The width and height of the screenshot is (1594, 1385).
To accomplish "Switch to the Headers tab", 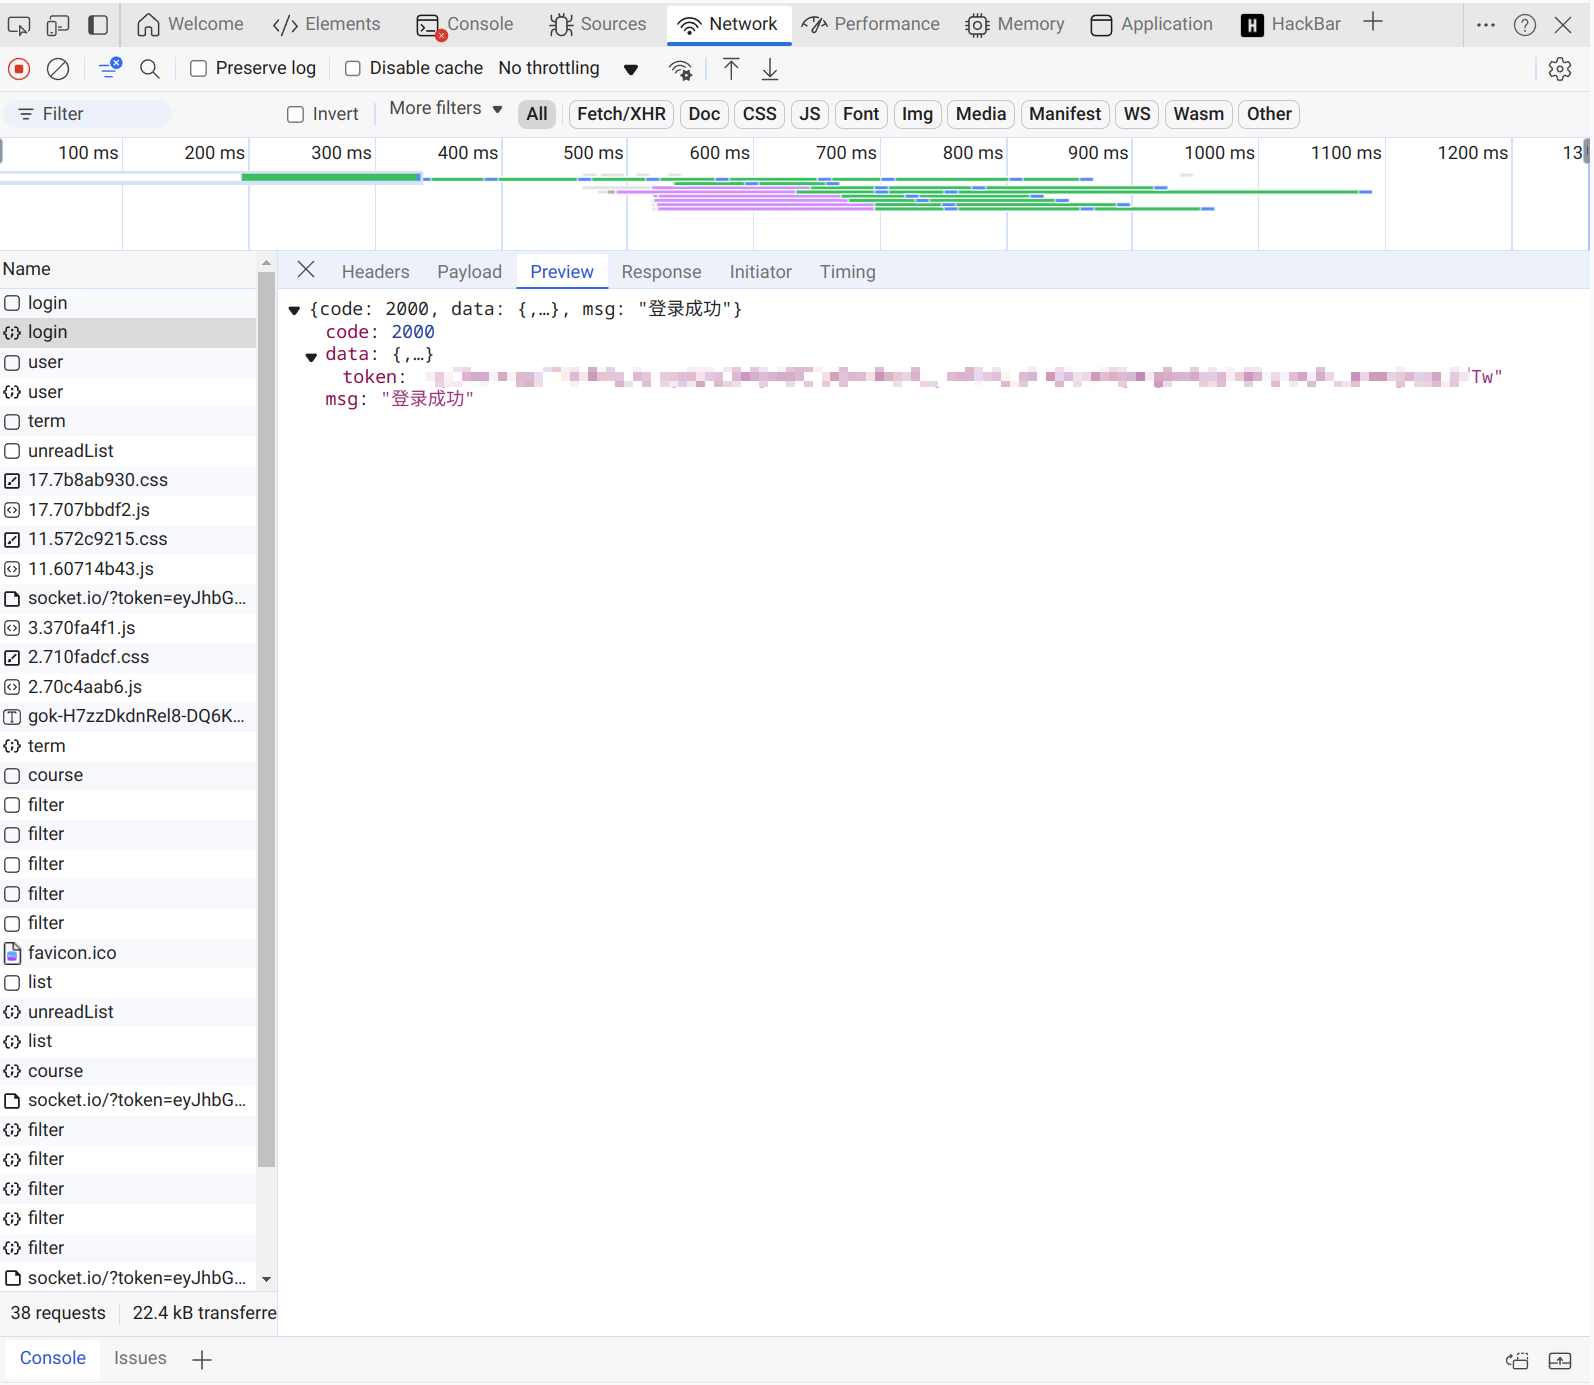I will [x=375, y=272].
